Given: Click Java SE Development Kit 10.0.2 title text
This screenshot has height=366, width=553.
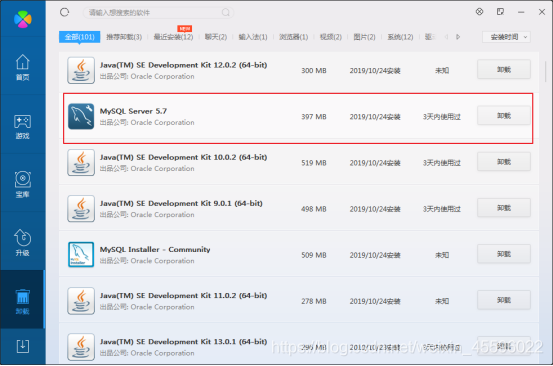Looking at the screenshot, I should coord(183,157).
